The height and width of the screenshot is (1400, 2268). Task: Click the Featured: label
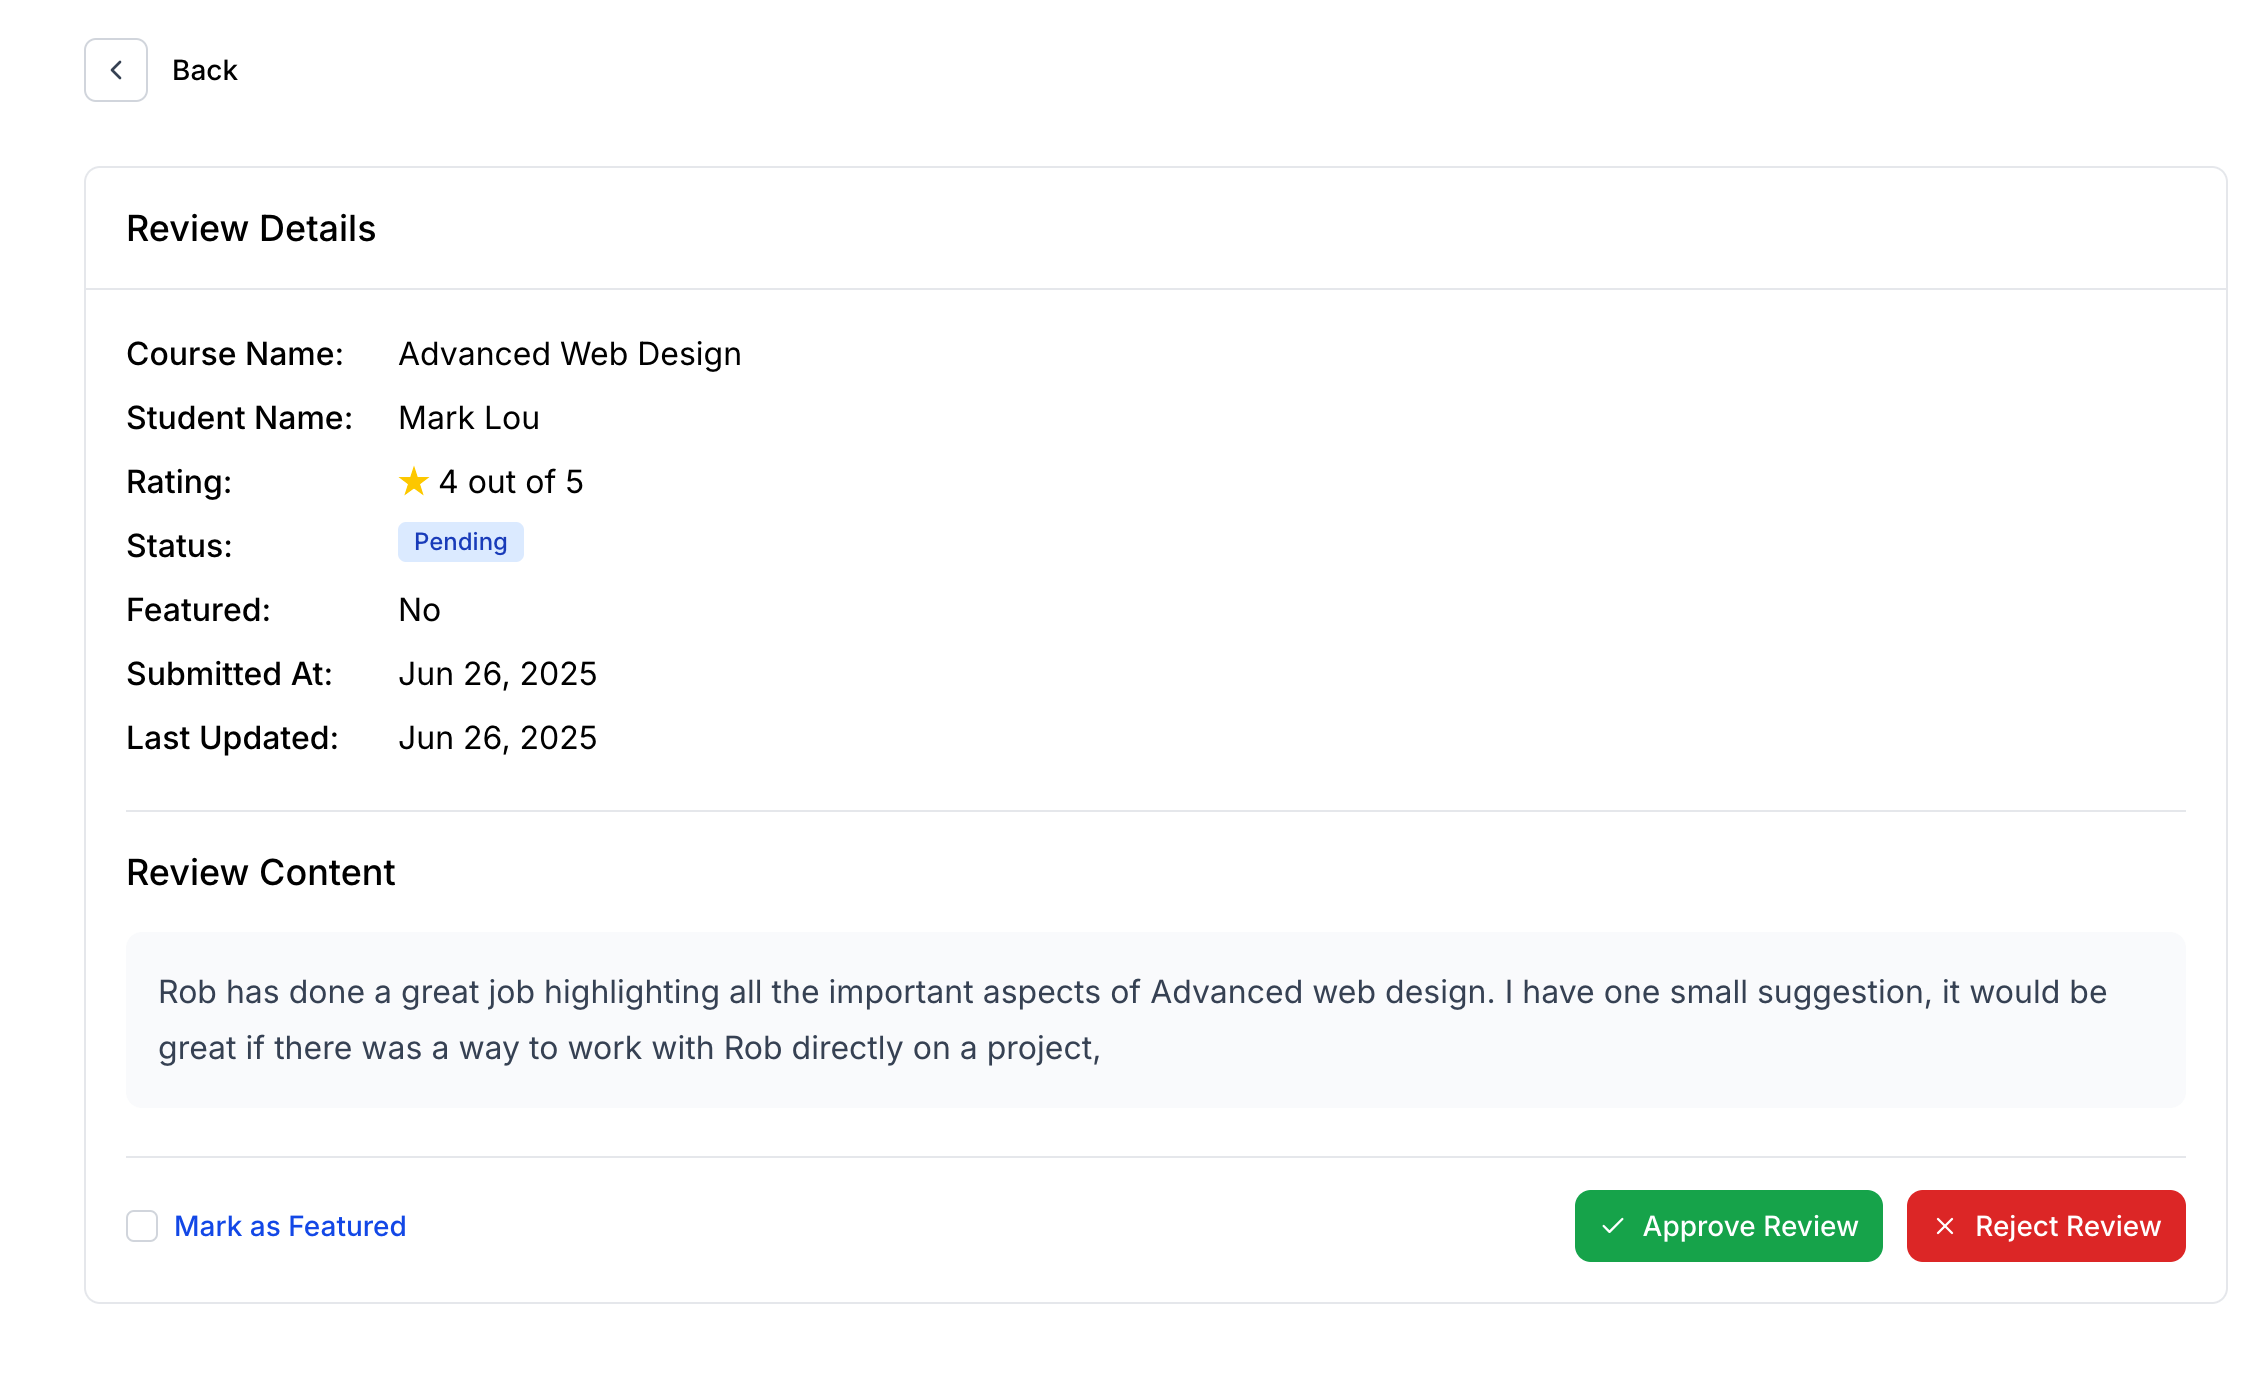198,610
